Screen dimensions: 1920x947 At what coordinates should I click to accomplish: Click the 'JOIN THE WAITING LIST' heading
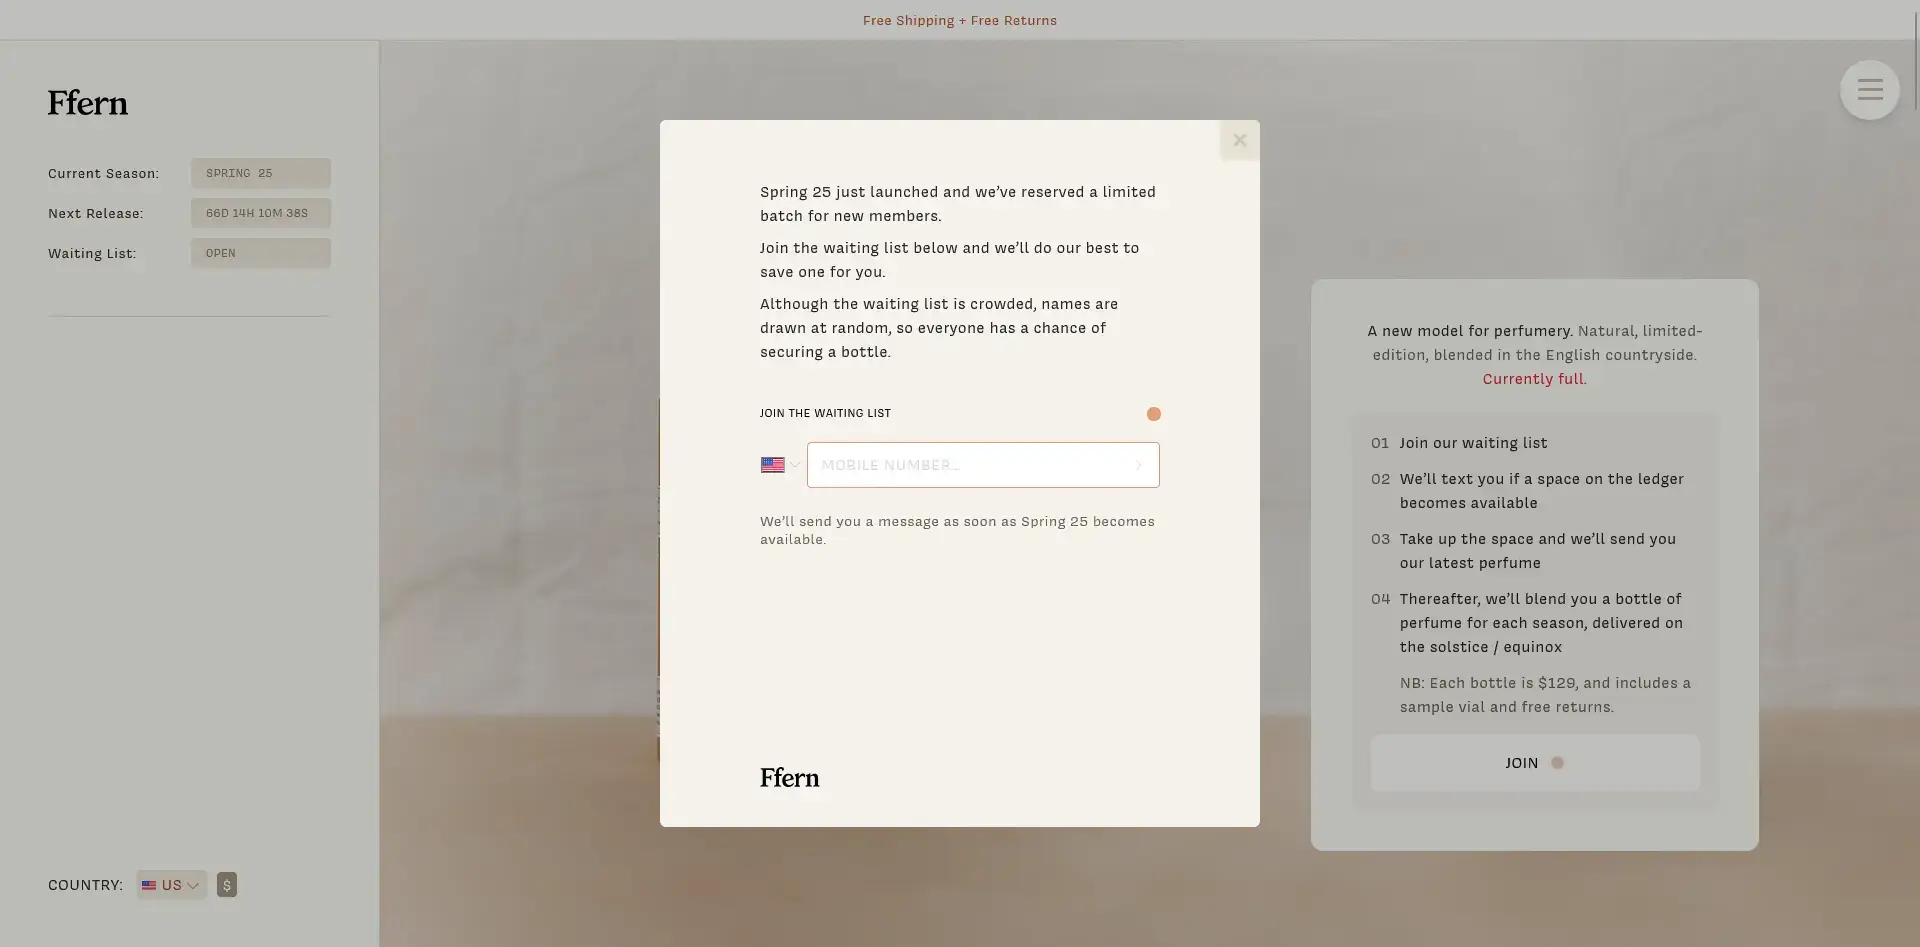(825, 413)
